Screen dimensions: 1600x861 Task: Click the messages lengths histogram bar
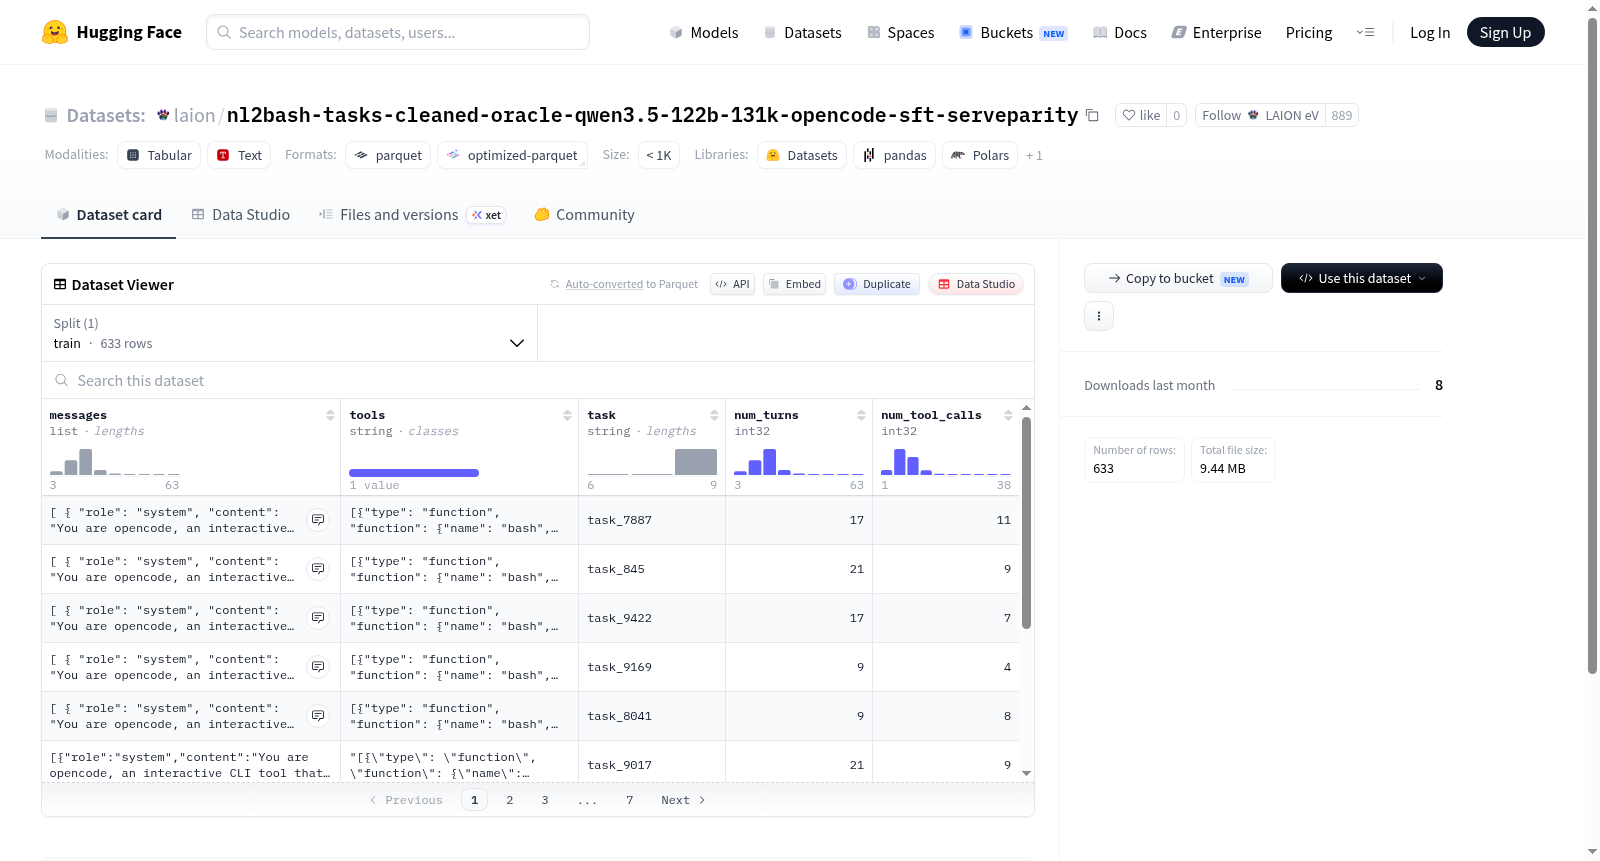coord(85,462)
